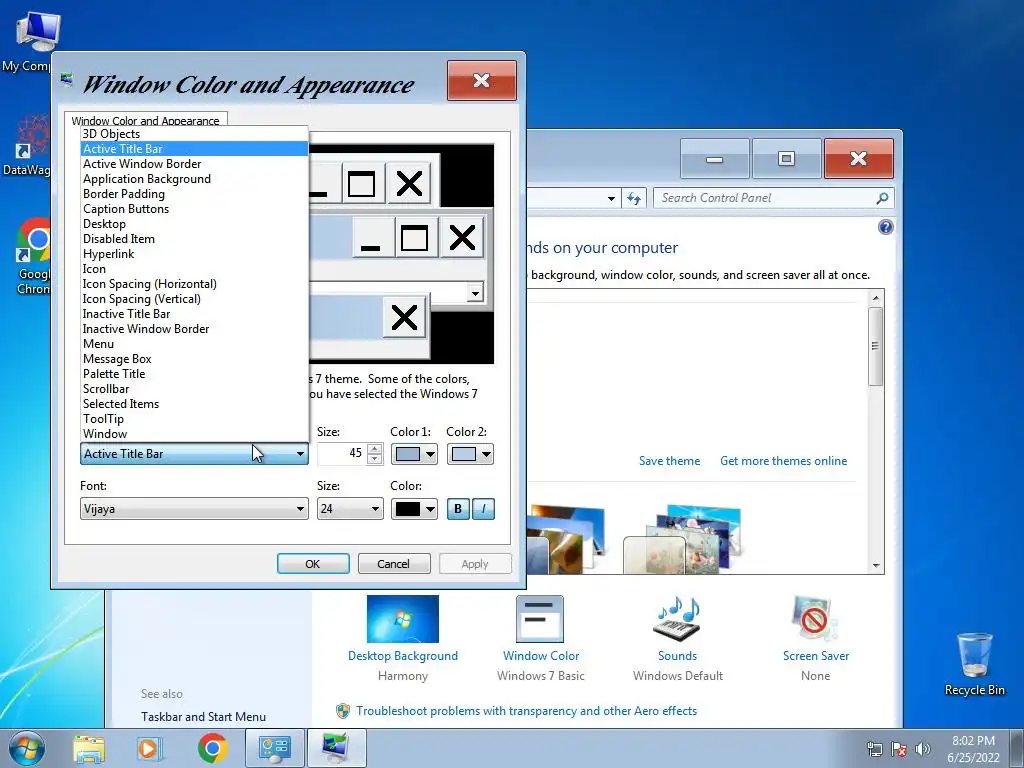Pick Application Background from the list
Image resolution: width=1024 pixels, height=768 pixels.
point(194,179)
